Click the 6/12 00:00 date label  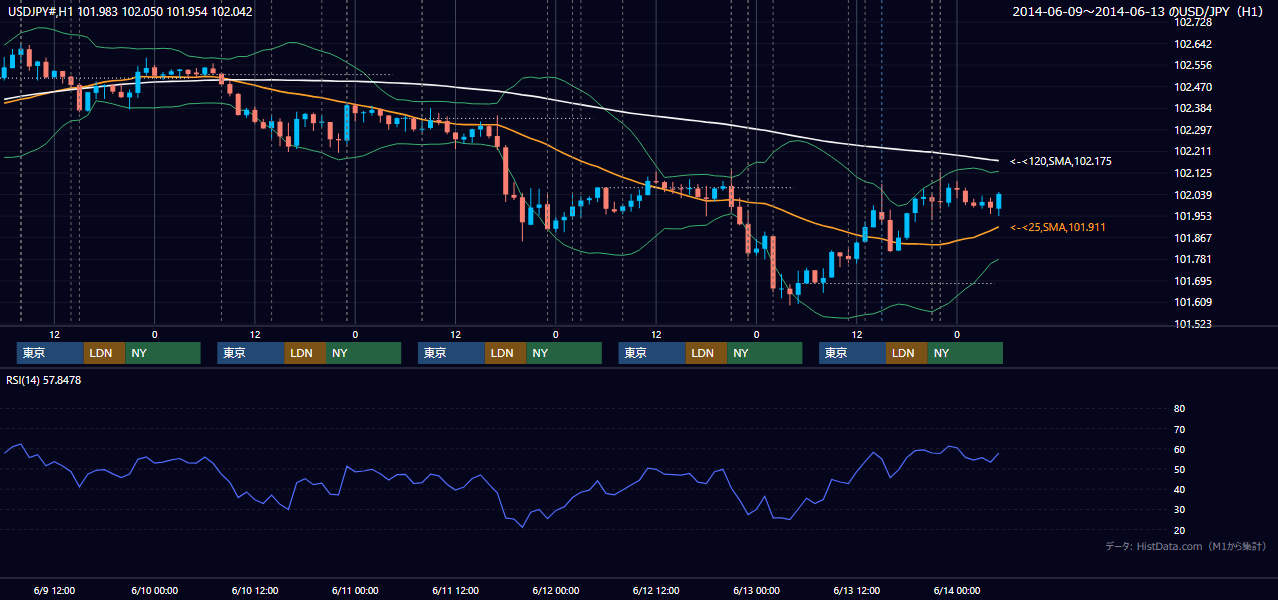pos(556,590)
